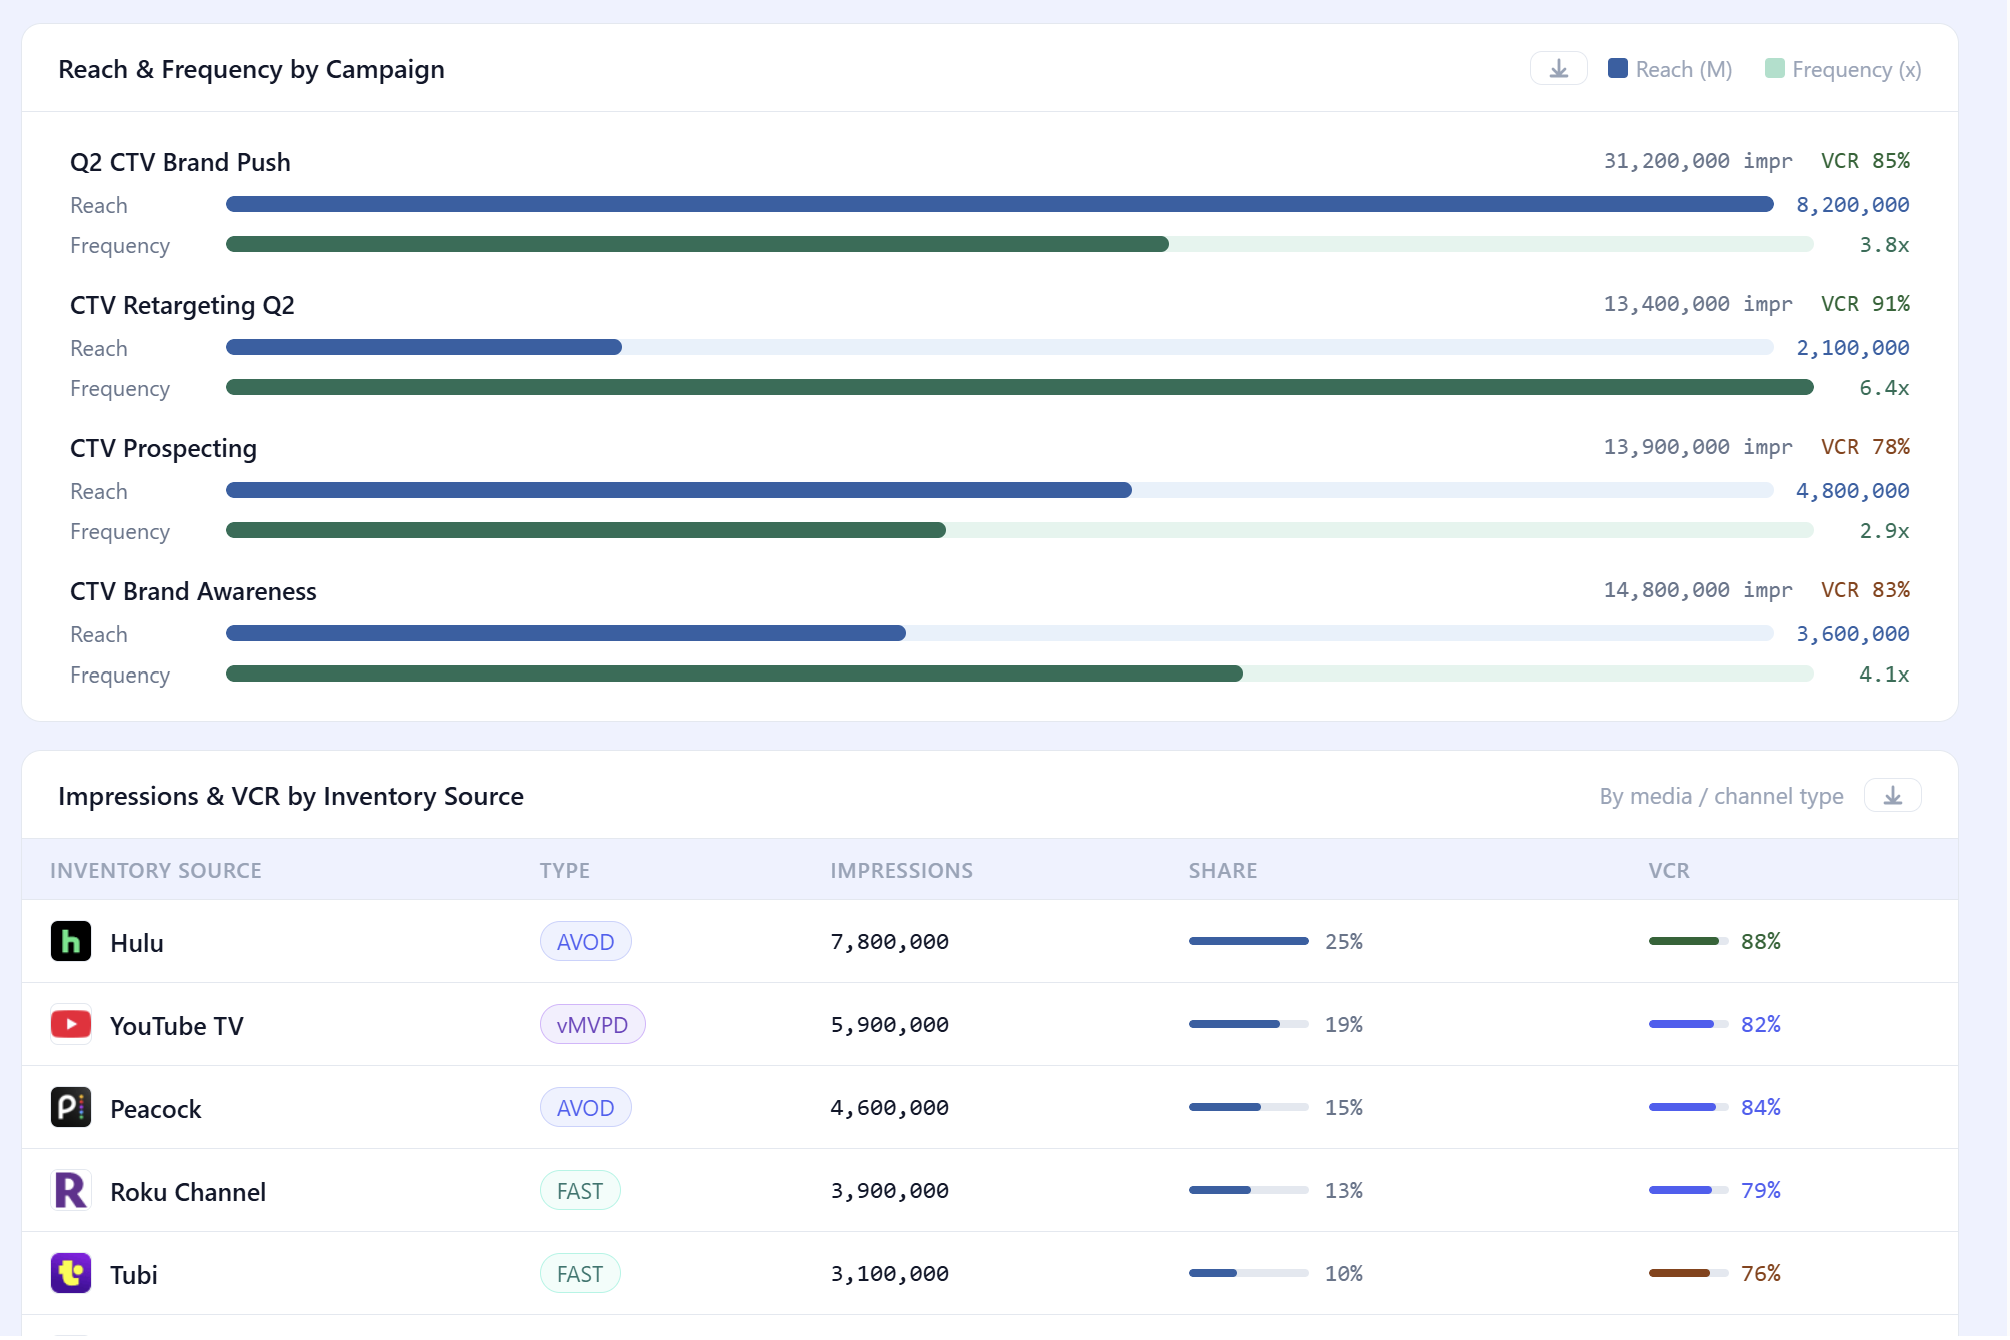2010x1340 pixels.
Task: Toggle the Reach (M) legend swatch
Action: (x=1617, y=68)
